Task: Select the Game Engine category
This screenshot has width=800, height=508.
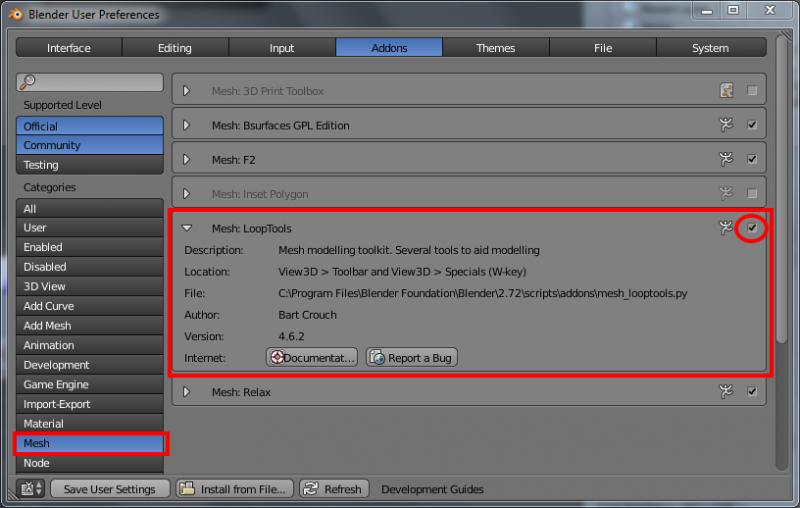Action: point(90,385)
